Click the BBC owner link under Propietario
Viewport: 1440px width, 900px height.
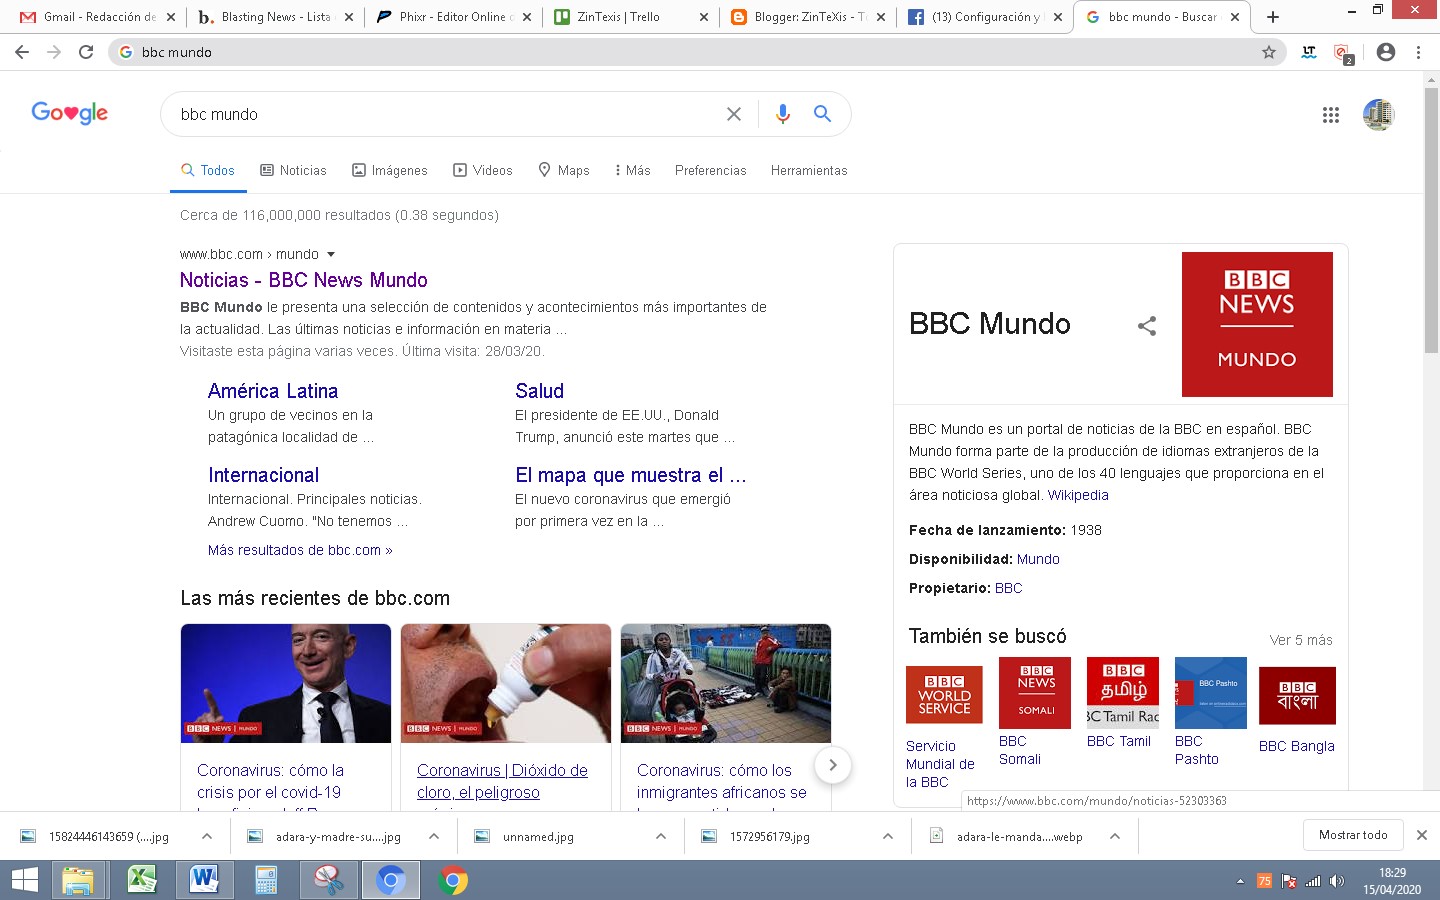1008,588
